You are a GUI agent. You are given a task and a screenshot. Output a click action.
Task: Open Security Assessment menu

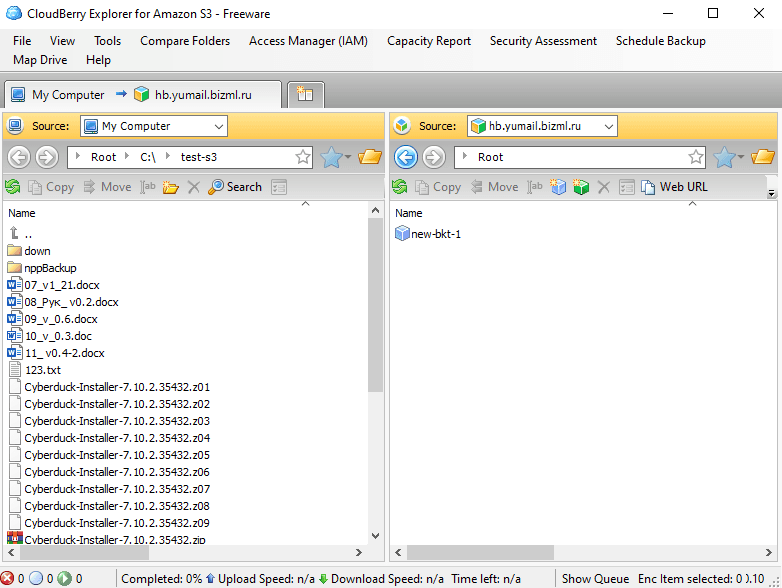coord(543,41)
